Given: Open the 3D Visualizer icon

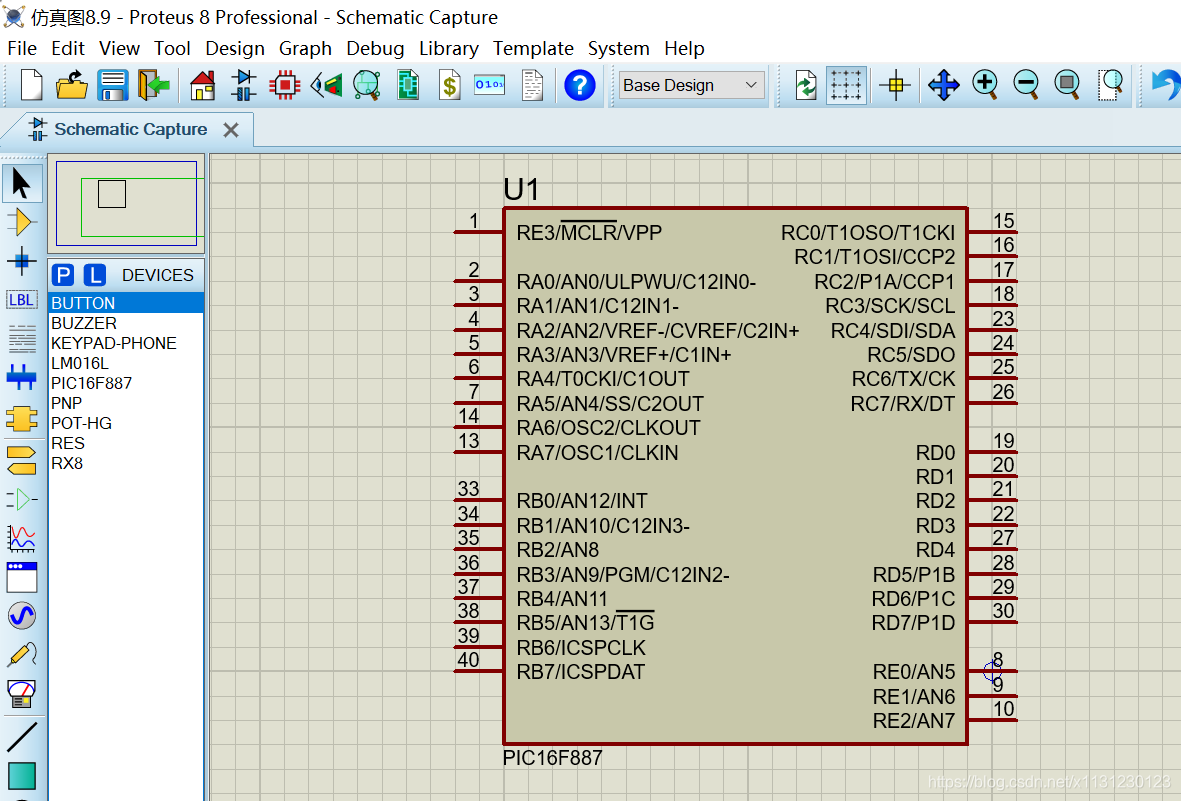Looking at the screenshot, I should (x=326, y=84).
